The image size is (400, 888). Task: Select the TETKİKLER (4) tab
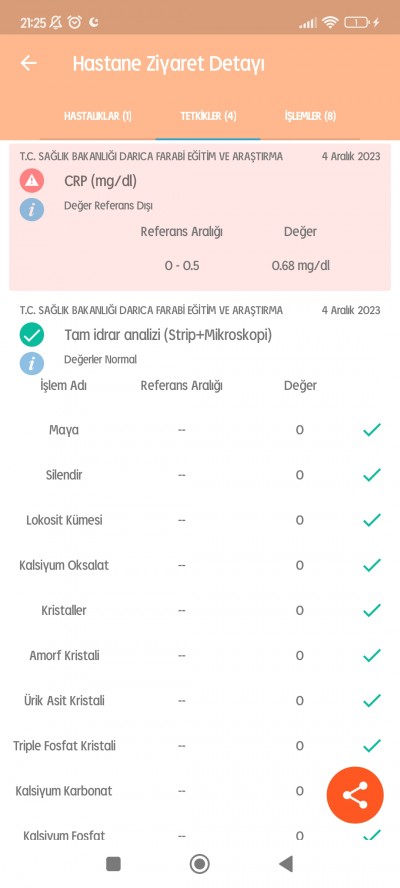click(208, 116)
